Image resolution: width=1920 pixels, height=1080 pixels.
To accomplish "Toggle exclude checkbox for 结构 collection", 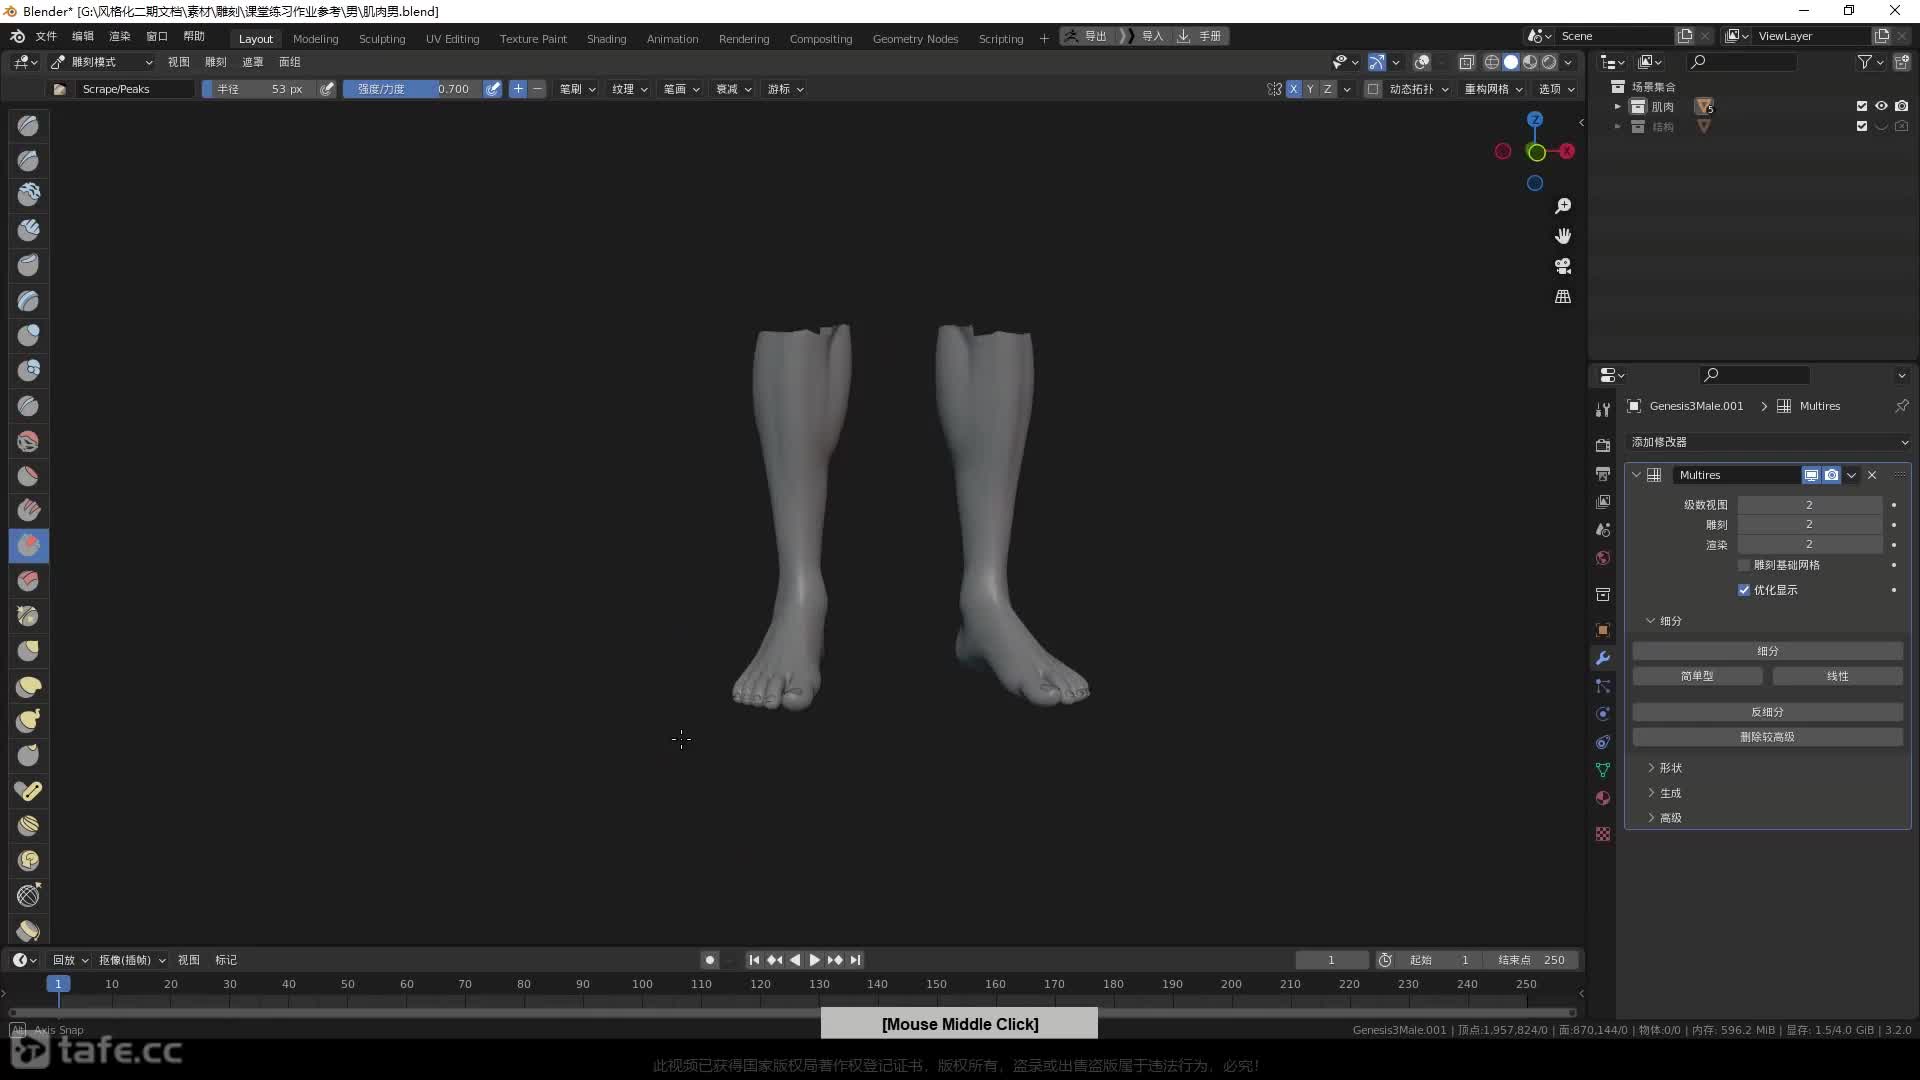I will [1862, 126].
